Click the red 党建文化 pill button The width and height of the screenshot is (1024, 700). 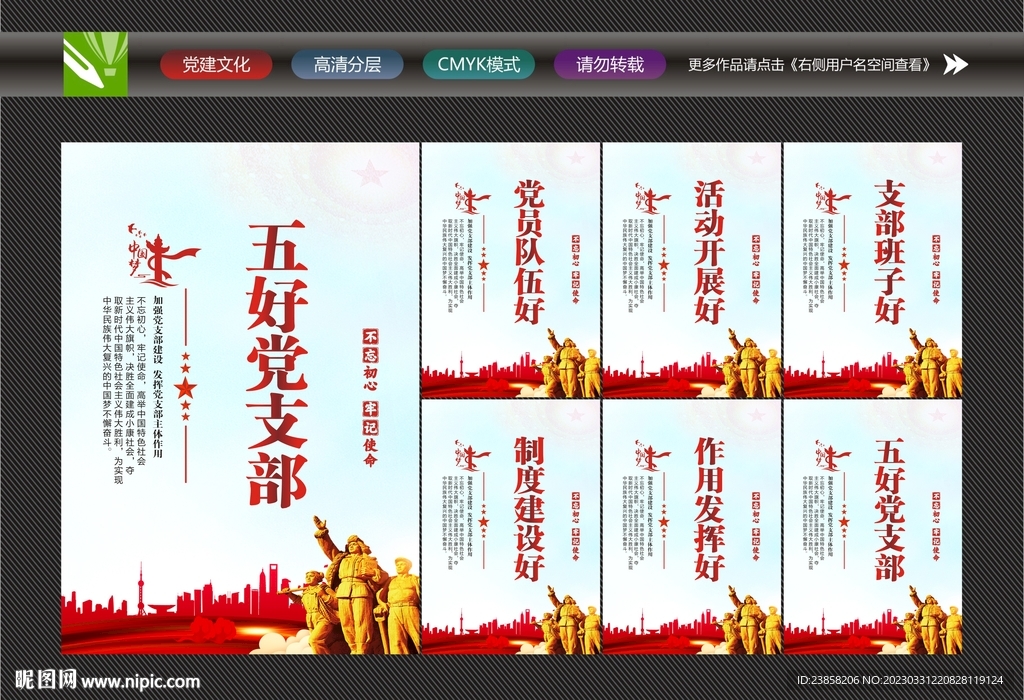(x=216, y=65)
